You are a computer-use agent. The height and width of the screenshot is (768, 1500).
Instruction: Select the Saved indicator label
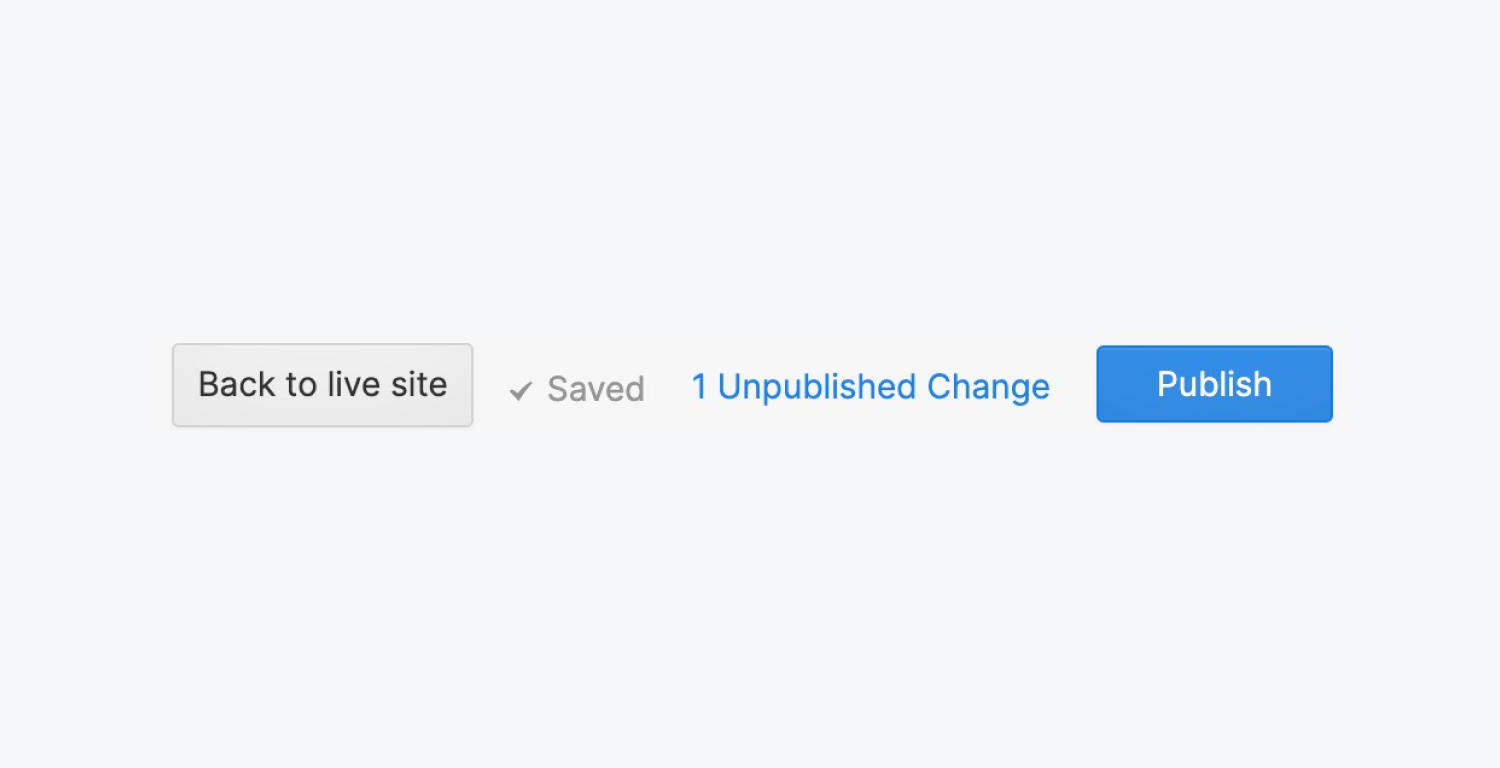[596, 389]
